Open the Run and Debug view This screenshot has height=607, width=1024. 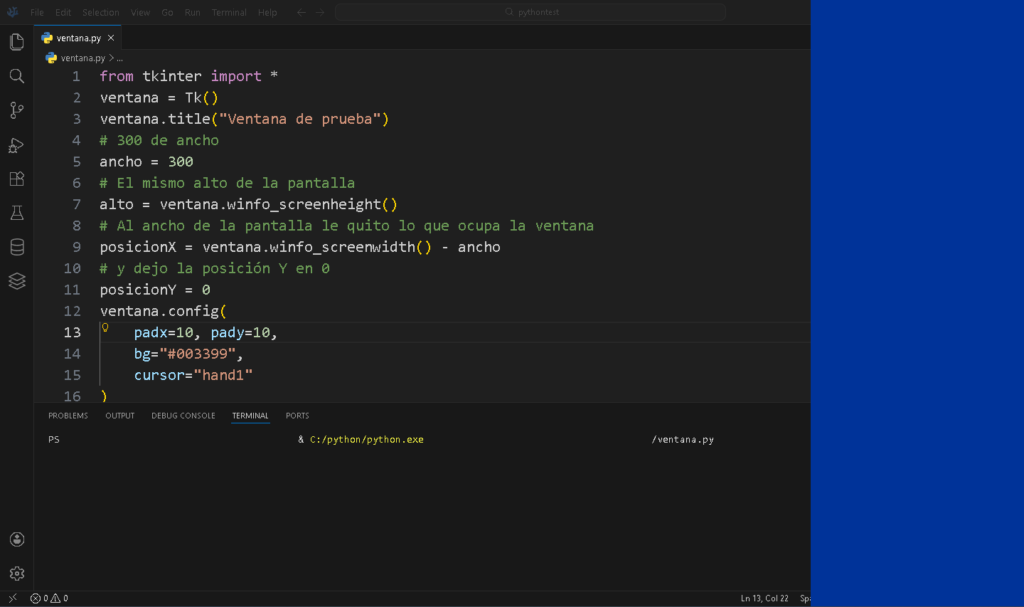point(17,145)
